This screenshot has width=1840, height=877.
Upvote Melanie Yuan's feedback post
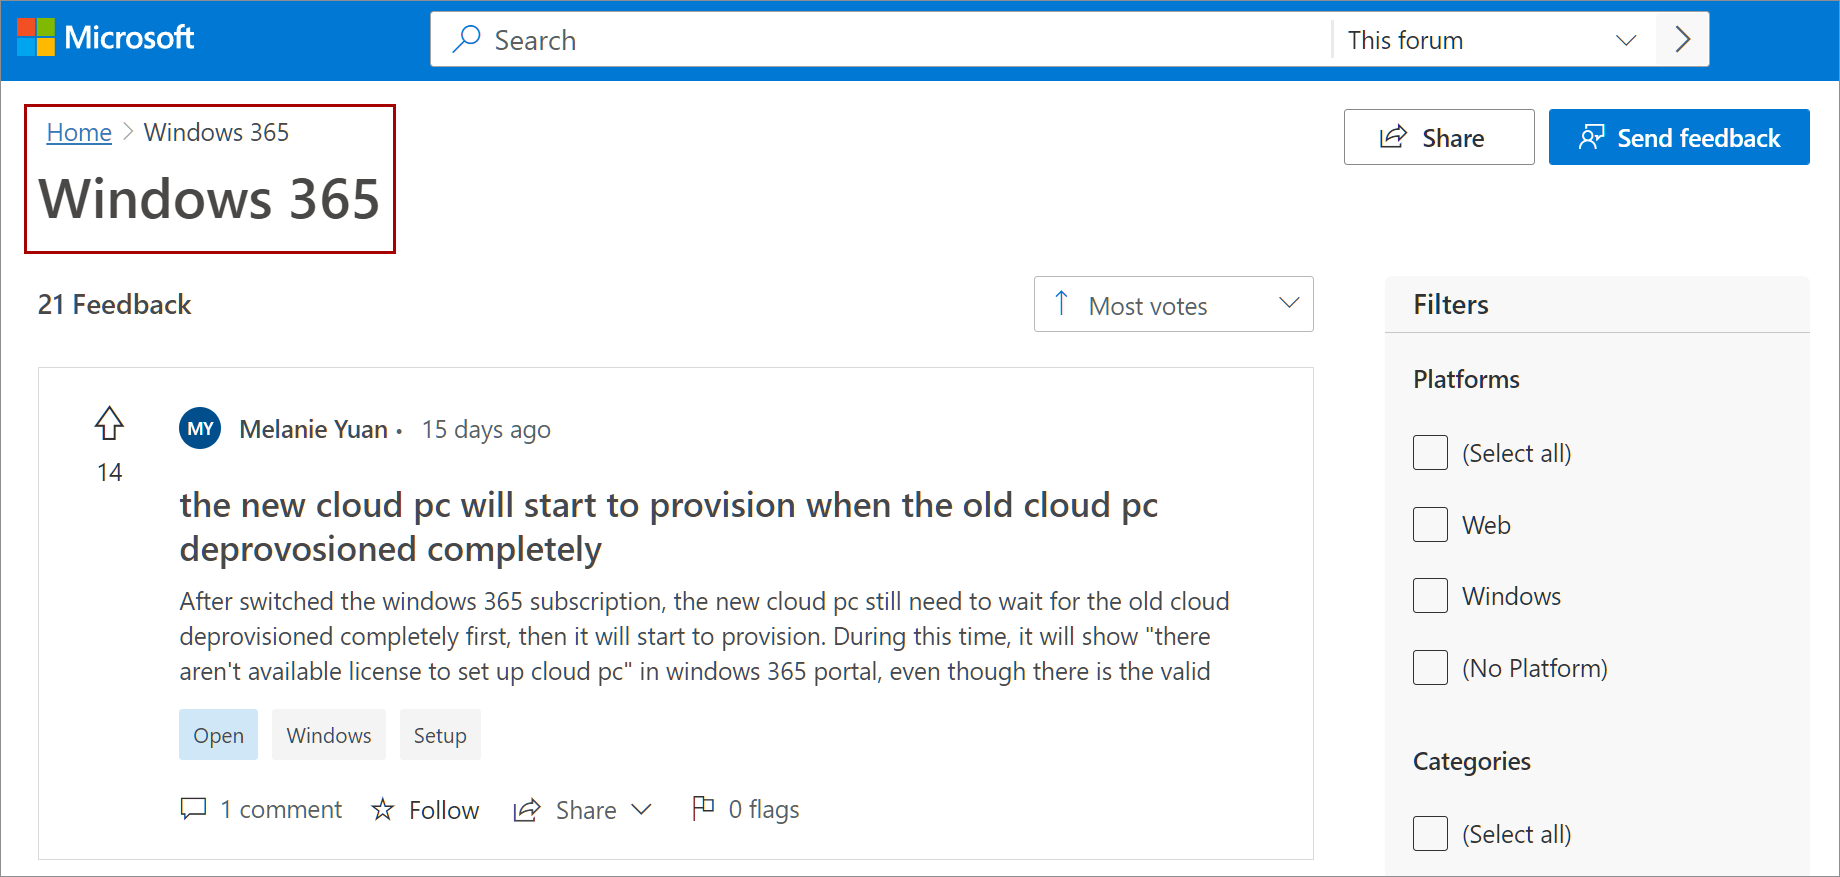click(x=109, y=423)
